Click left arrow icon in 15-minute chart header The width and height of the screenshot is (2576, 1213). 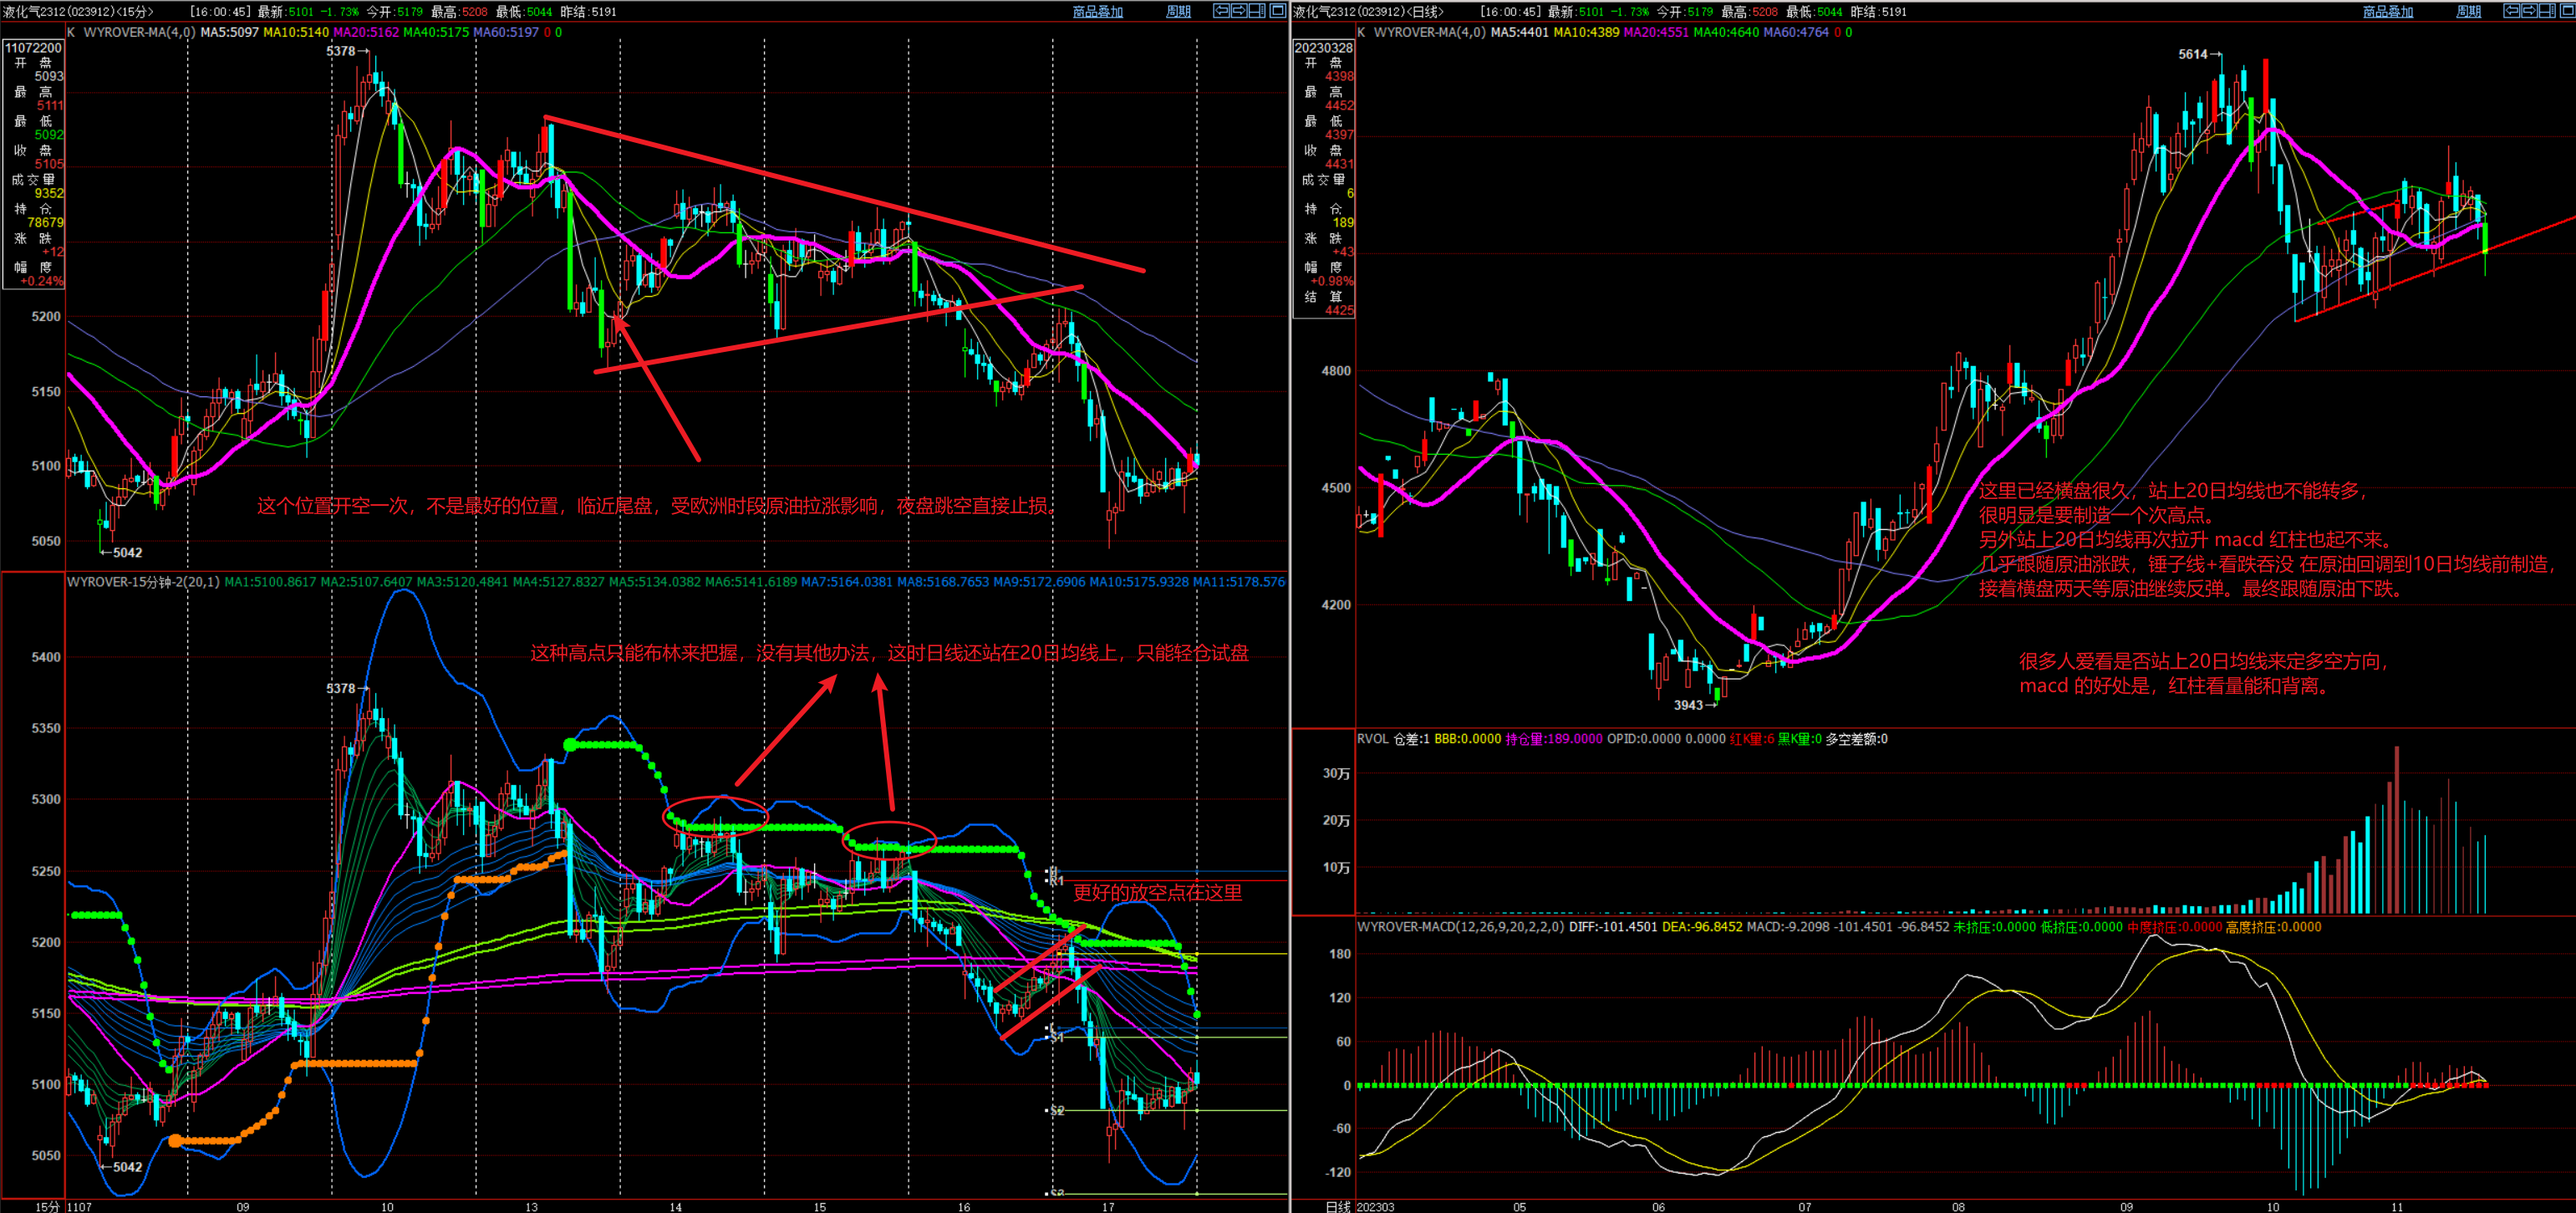tap(1222, 11)
